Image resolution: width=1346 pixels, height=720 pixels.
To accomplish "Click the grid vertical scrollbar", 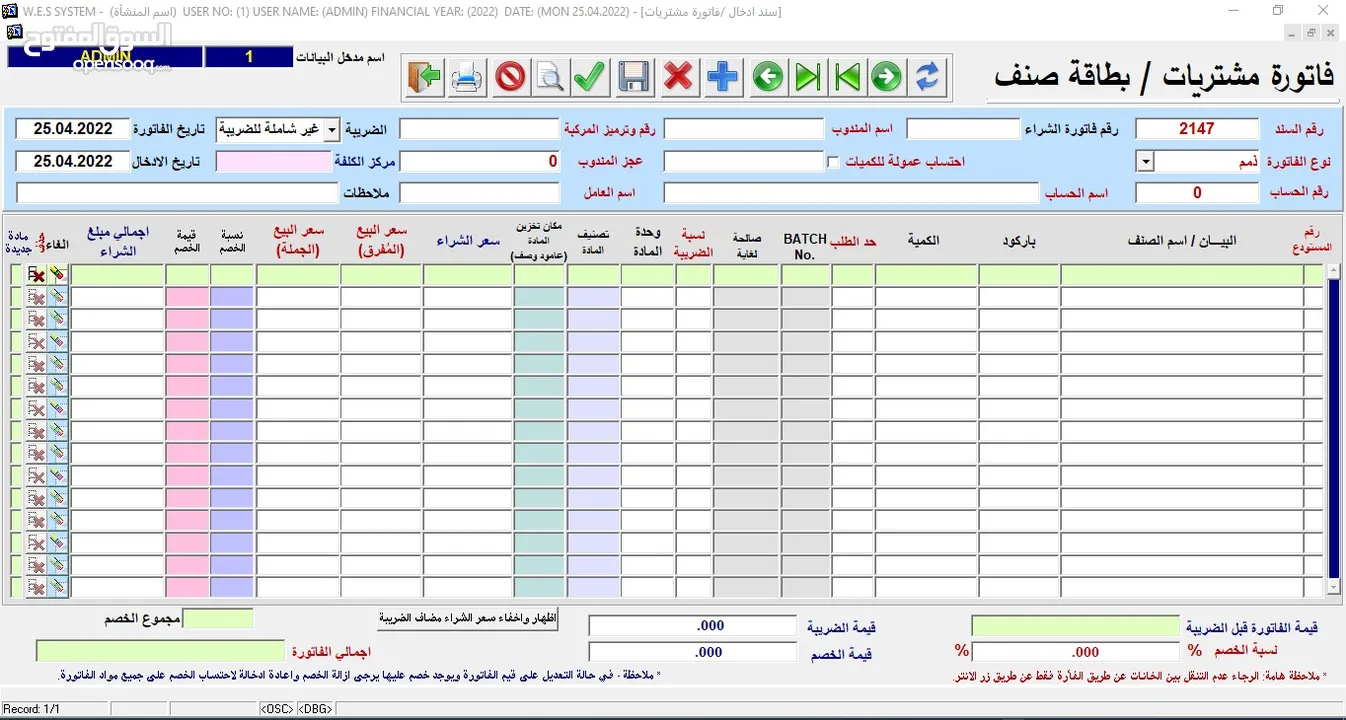I will pyautogui.click(x=1333, y=430).
